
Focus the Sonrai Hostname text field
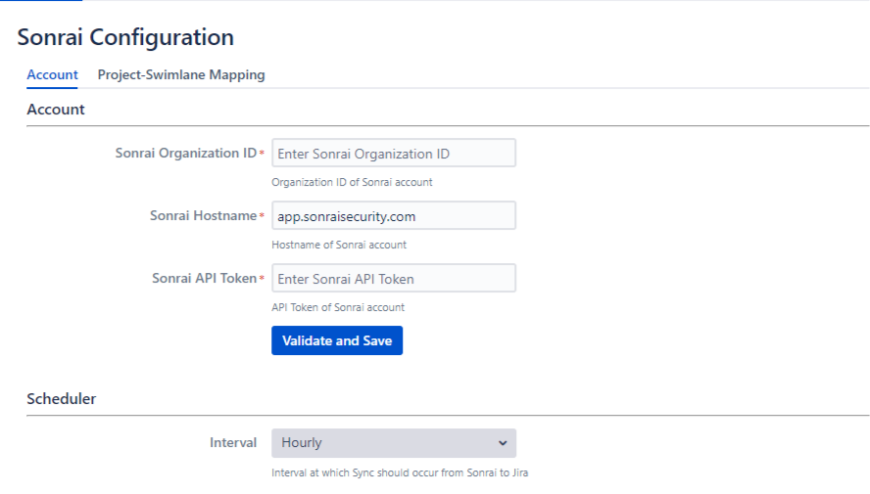point(393,216)
